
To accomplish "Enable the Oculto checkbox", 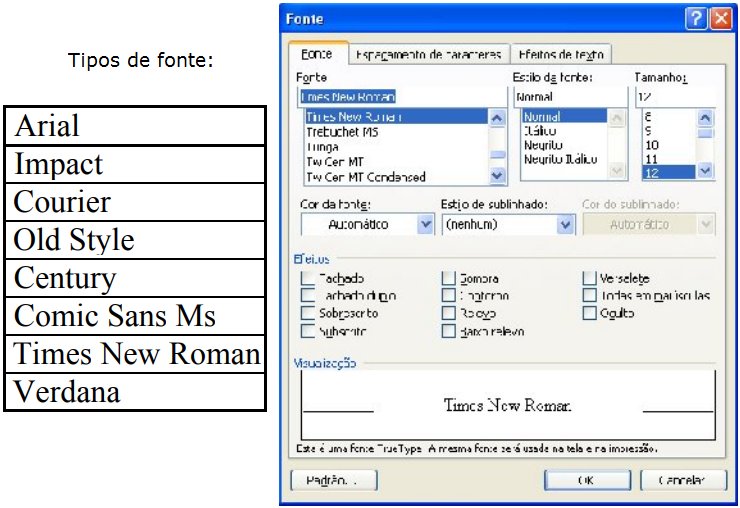I will click(x=590, y=313).
